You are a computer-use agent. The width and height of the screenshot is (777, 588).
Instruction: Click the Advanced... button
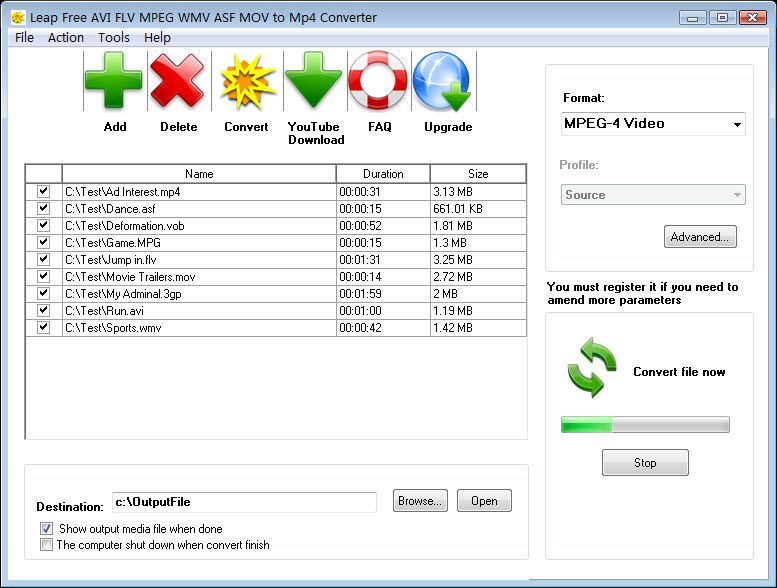[x=700, y=237]
